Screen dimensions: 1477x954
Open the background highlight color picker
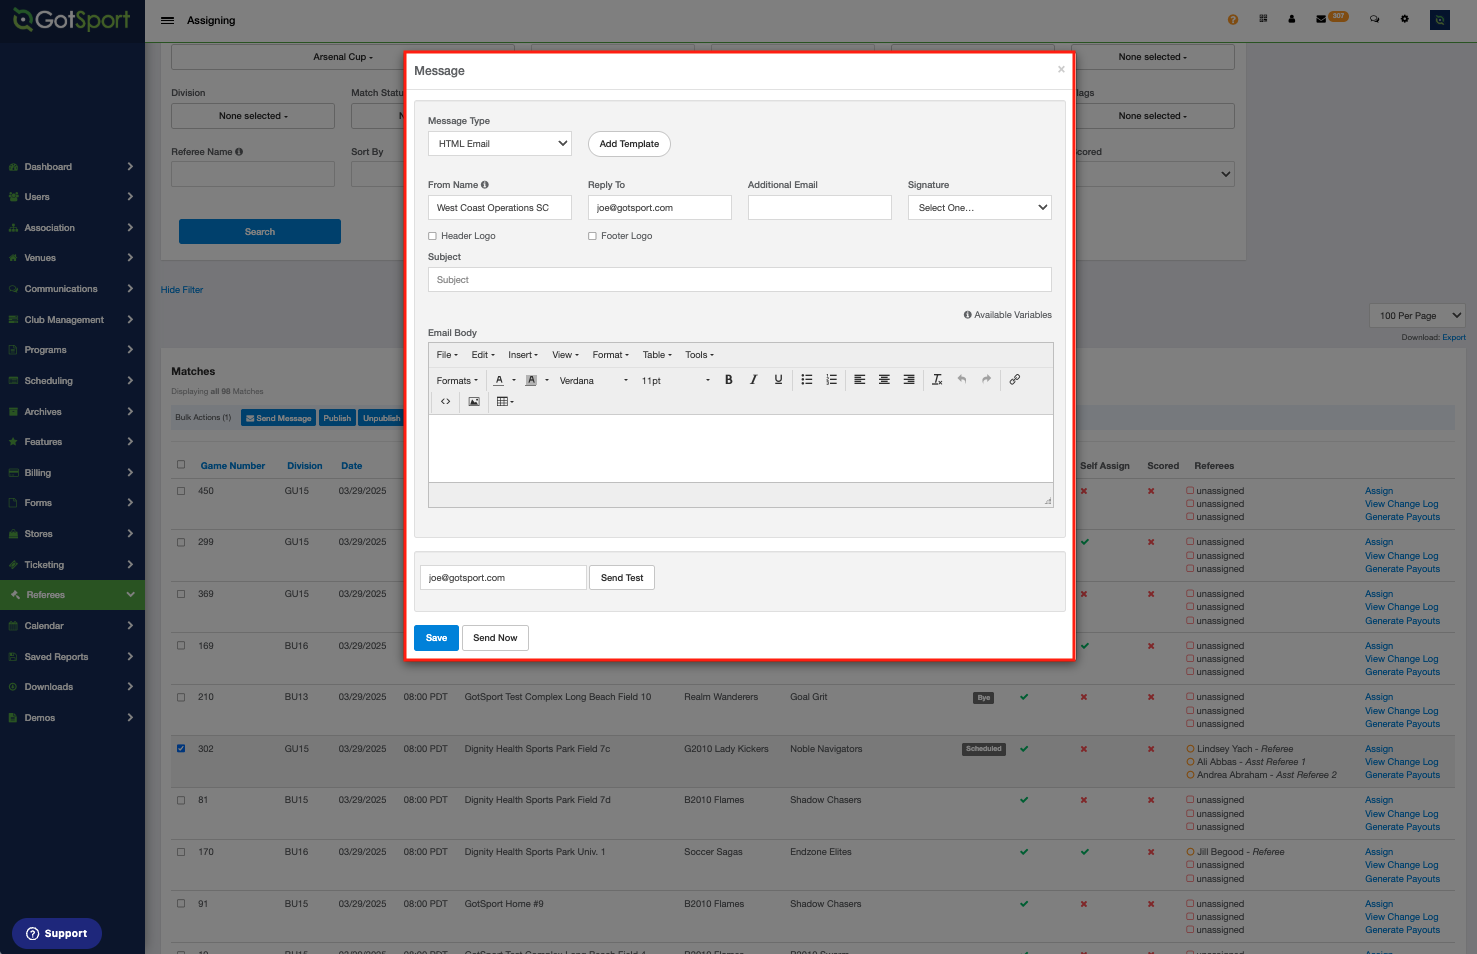(531, 380)
